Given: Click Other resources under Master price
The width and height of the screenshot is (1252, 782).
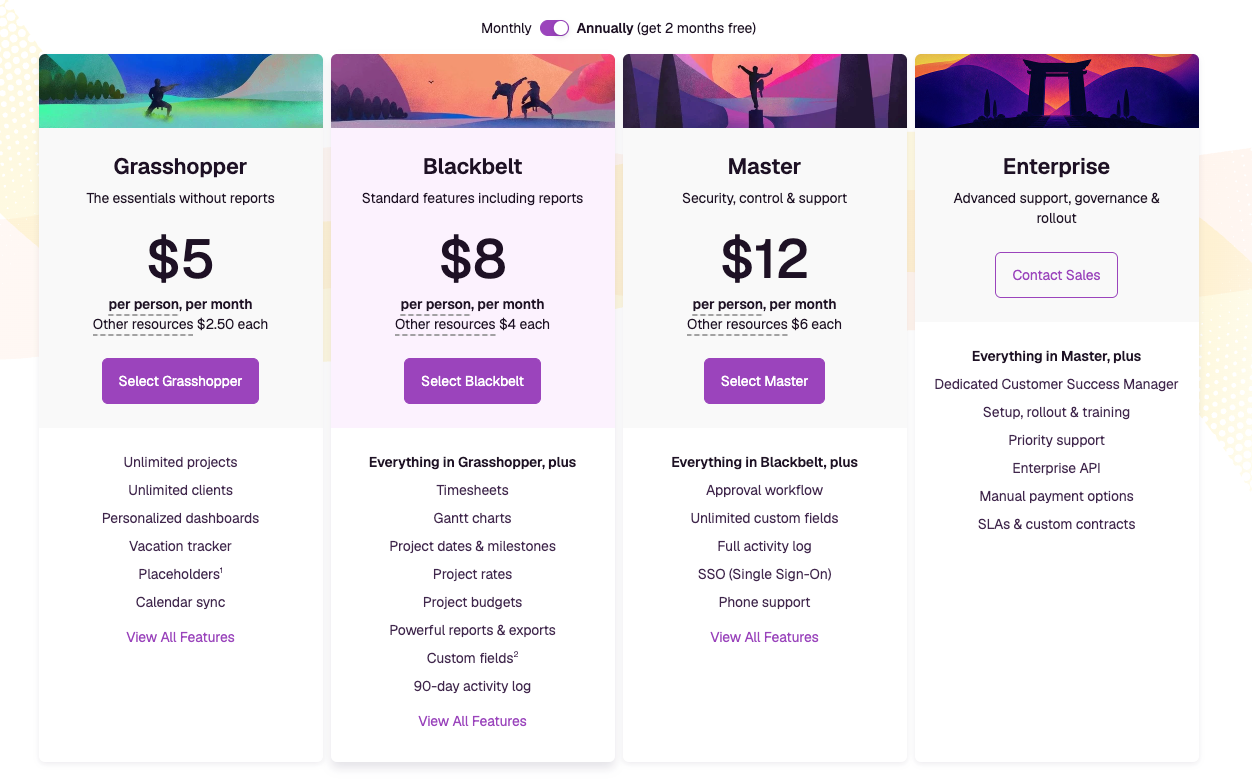Looking at the screenshot, I should [x=737, y=324].
